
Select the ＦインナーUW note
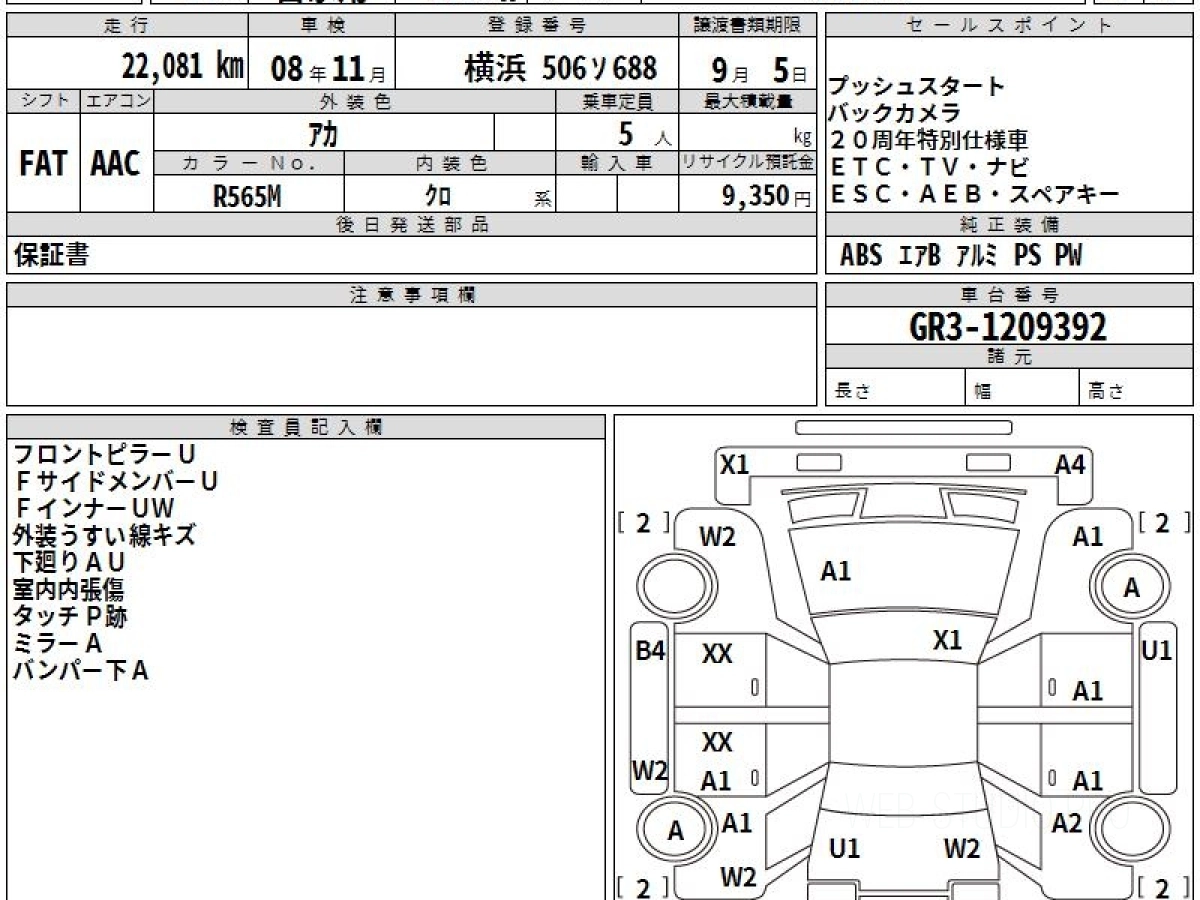(94, 509)
